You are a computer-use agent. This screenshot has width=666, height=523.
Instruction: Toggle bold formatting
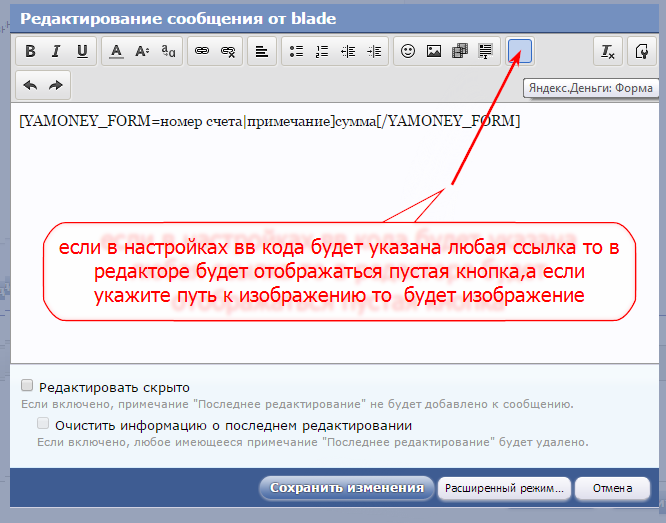pyautogui.click(x=30, y=51)
